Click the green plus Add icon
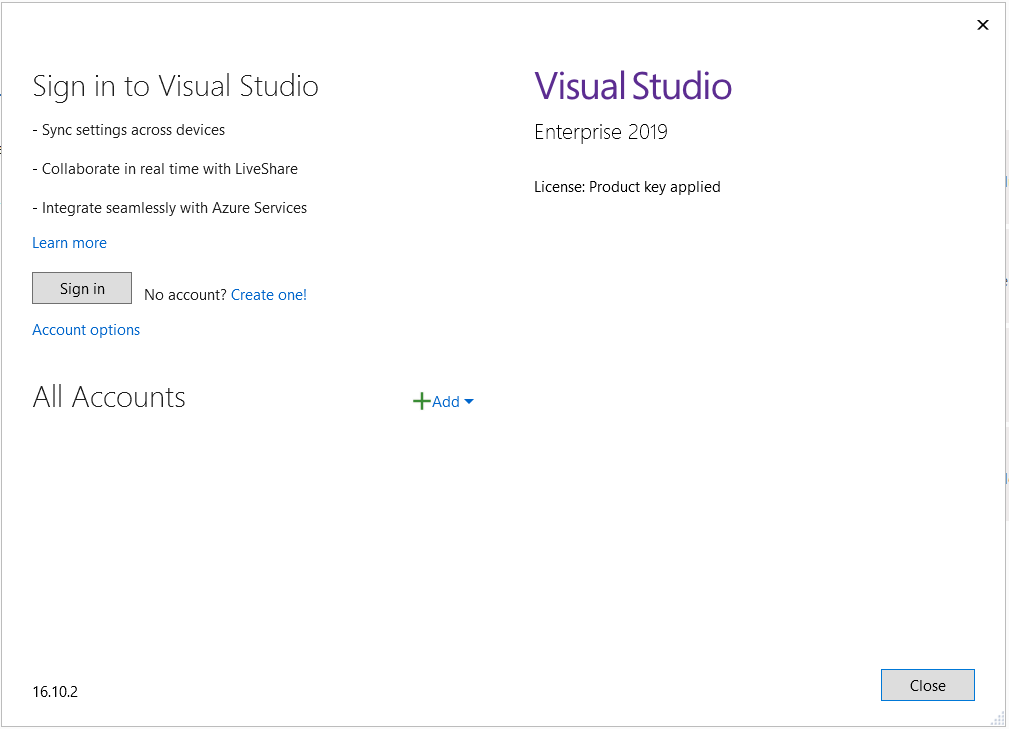Image resolution: width=1009 pixels, height=729 pixels. tap(421, 401)
